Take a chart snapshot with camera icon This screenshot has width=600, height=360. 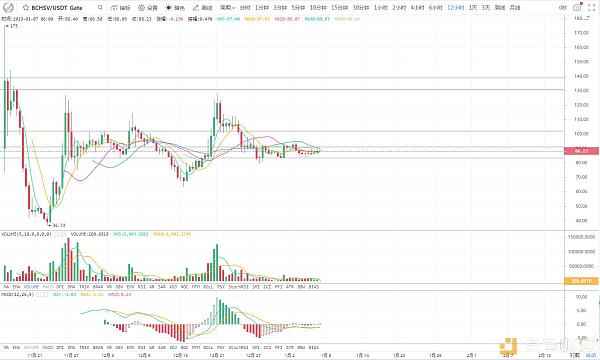pyautogui.click(x=577, y=7)
